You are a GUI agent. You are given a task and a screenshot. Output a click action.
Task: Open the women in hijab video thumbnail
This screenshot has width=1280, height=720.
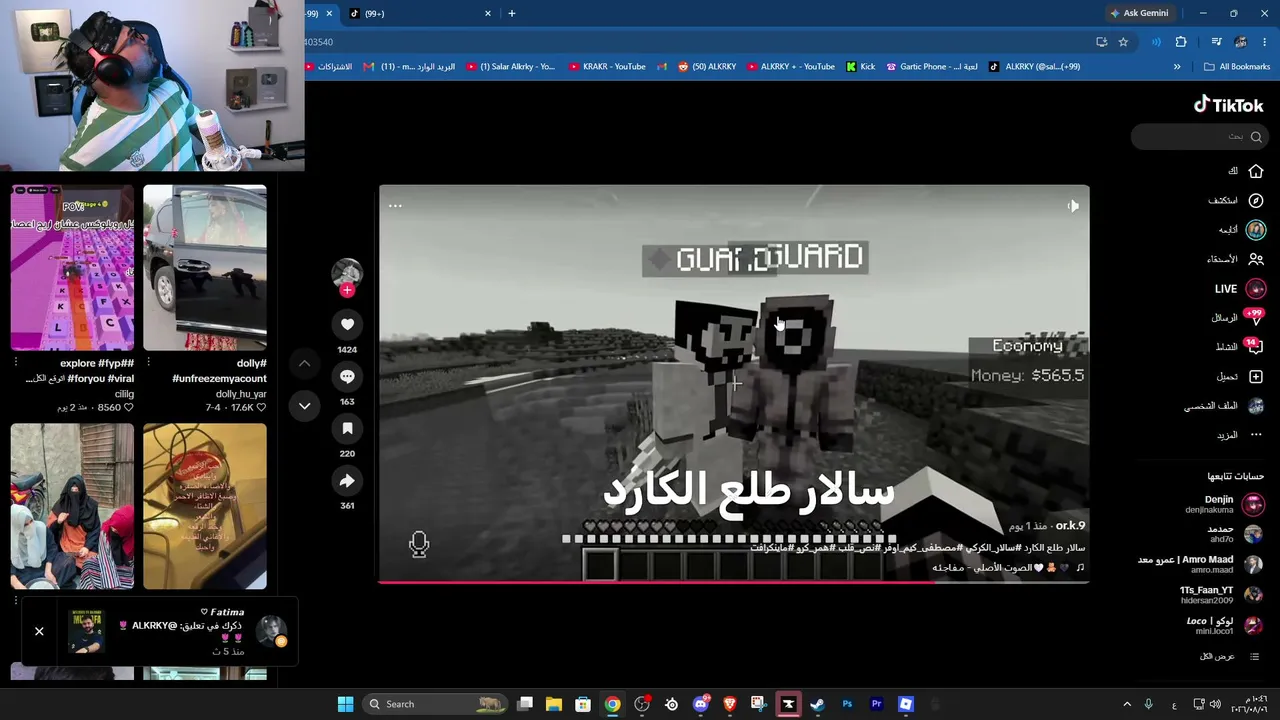pos(72,506)
